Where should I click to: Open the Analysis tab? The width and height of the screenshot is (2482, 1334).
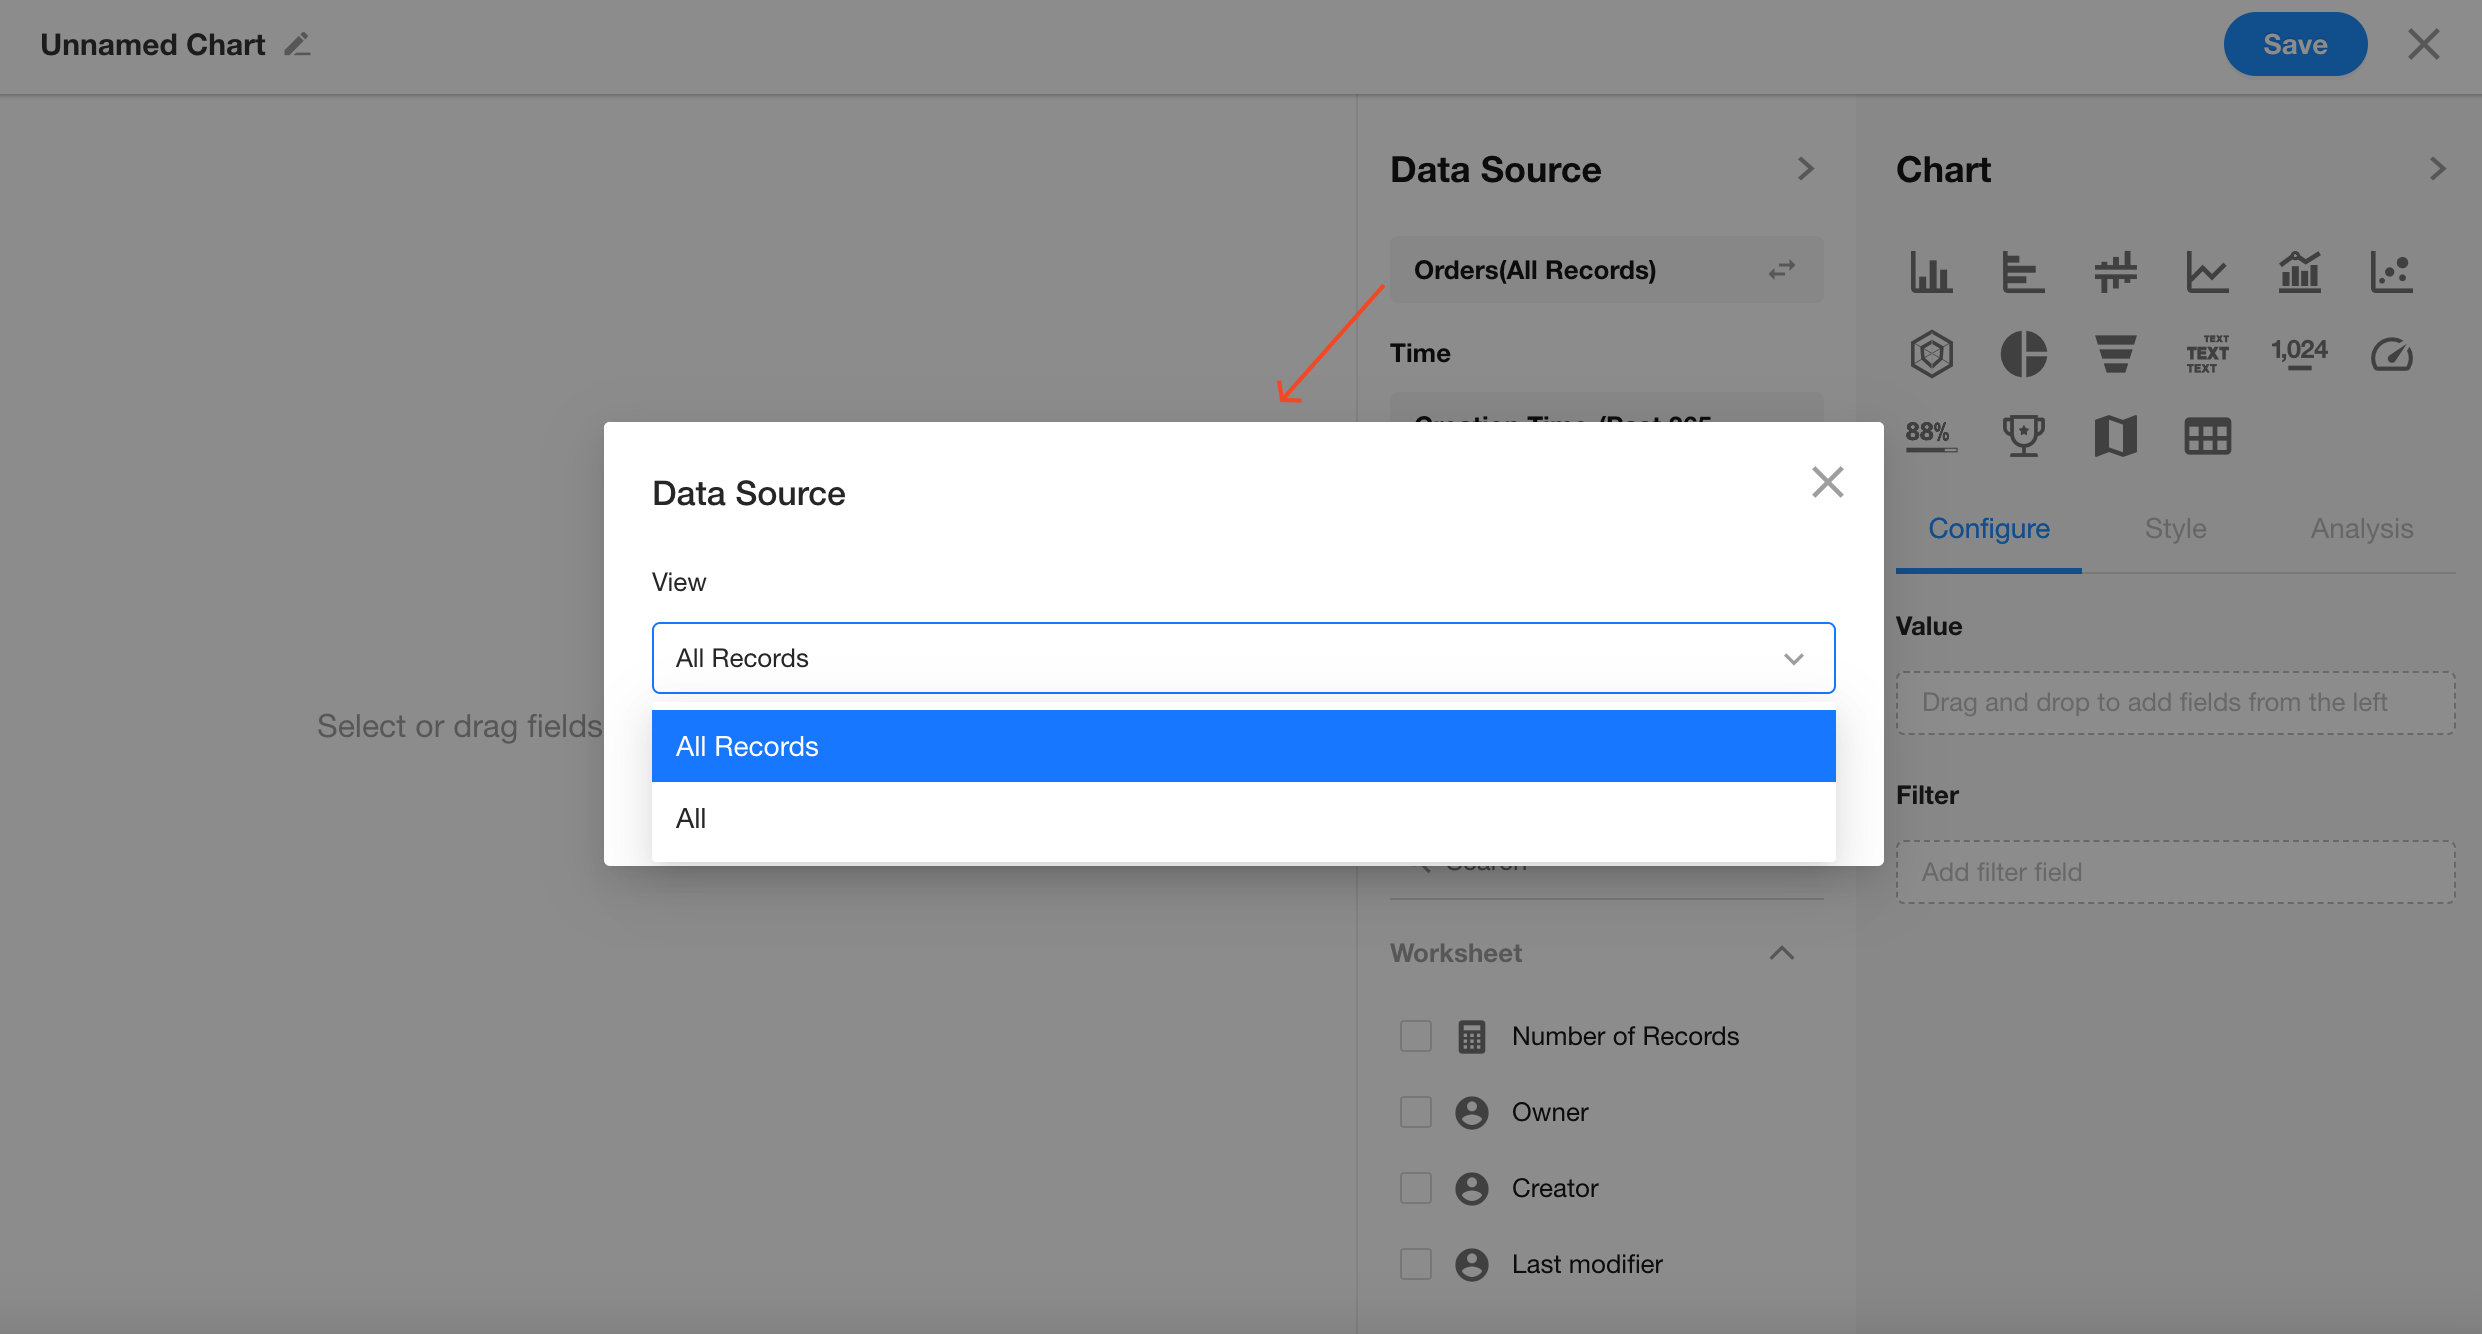[2361, 528]
